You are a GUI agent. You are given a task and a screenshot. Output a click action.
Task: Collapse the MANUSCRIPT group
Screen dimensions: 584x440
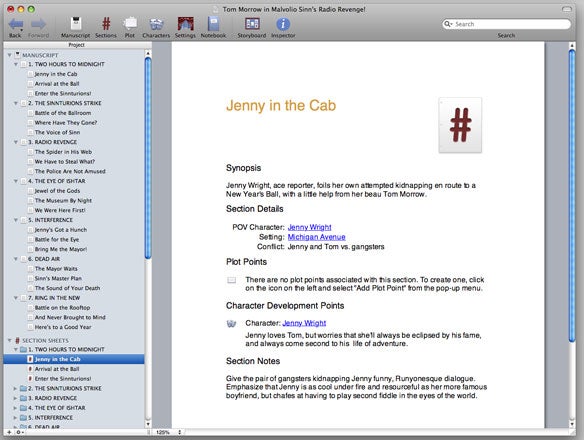coord(9,55)
